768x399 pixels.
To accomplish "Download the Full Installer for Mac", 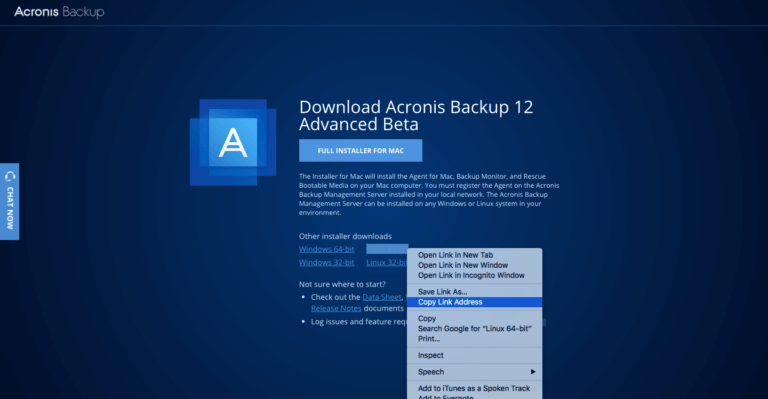I will click(360, 150).
